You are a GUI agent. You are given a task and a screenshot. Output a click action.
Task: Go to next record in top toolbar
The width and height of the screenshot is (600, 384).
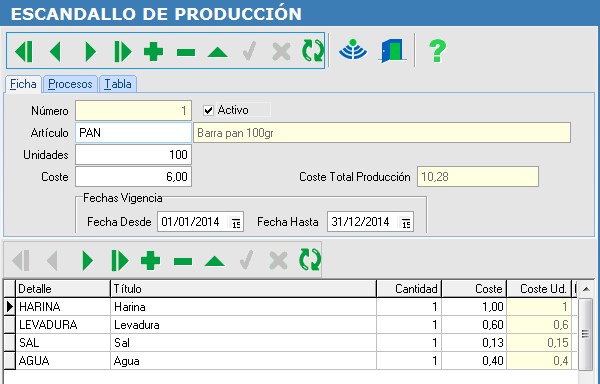coord(90,51)
